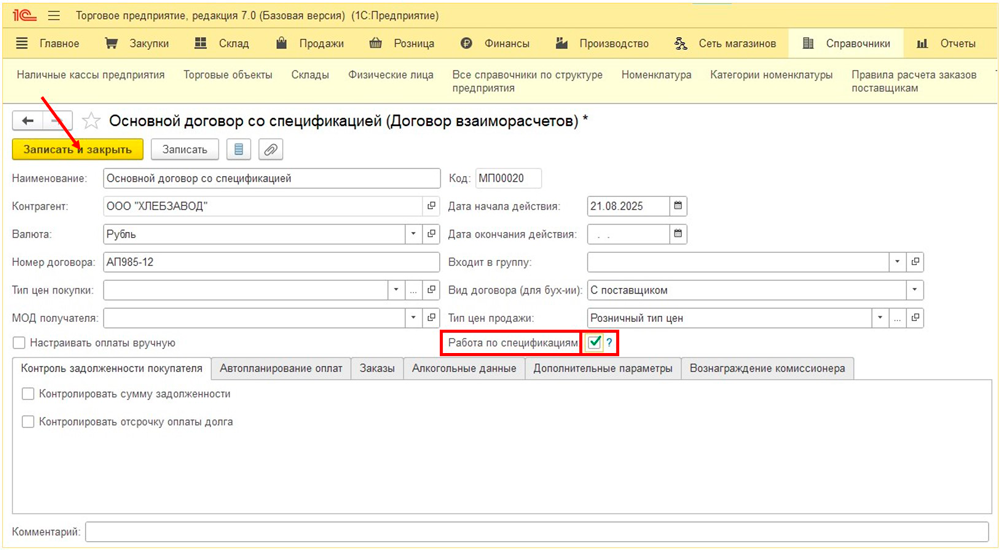Viewport: 1000px width, 550px height.
Task: Click Записать и закрыть button
Action: [x=78, y=150]
